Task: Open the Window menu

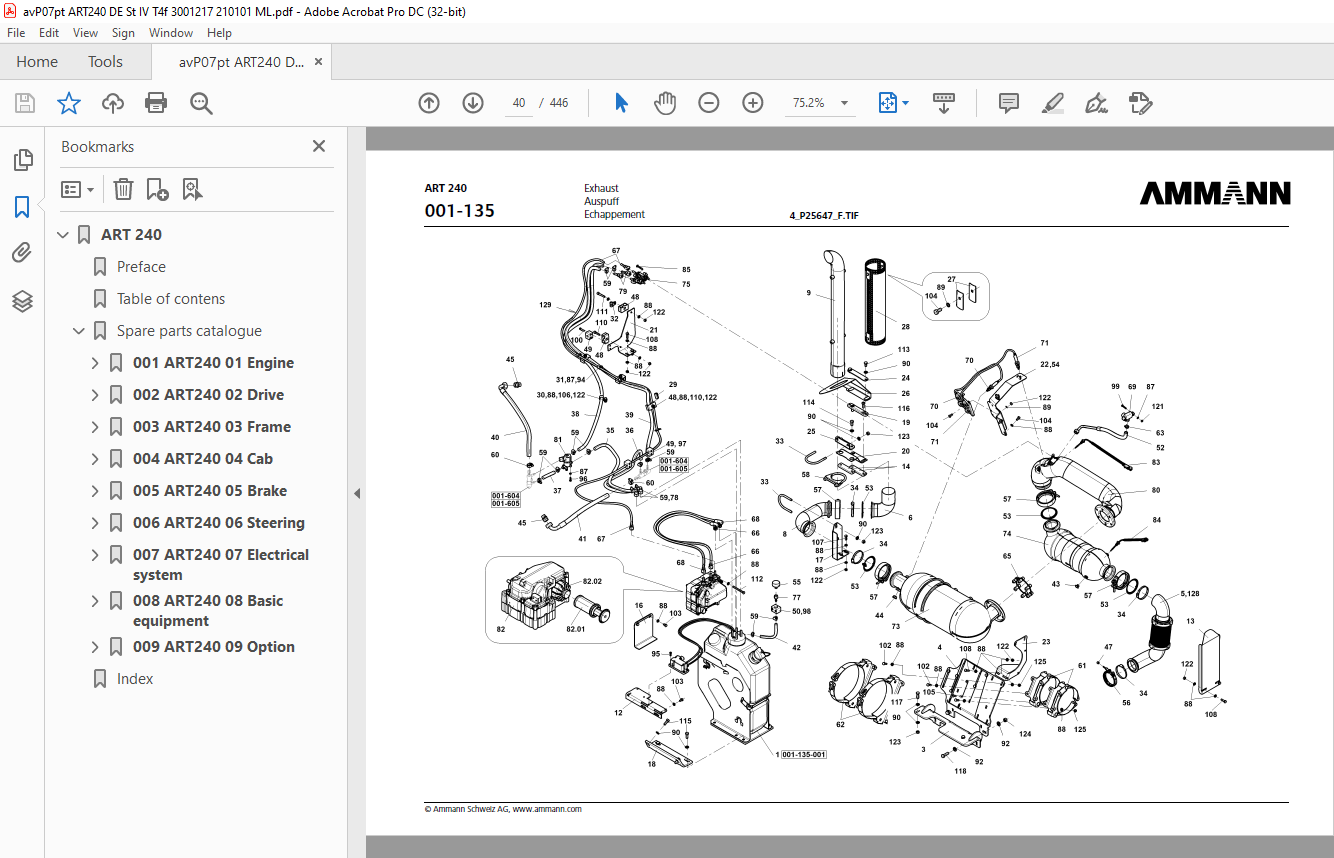Action: pos(171,33)
